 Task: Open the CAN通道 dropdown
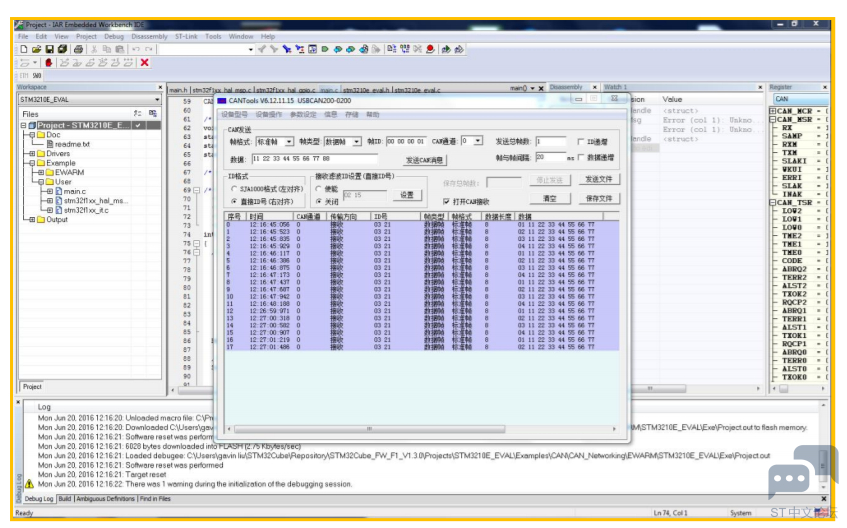tap(478, 141)
